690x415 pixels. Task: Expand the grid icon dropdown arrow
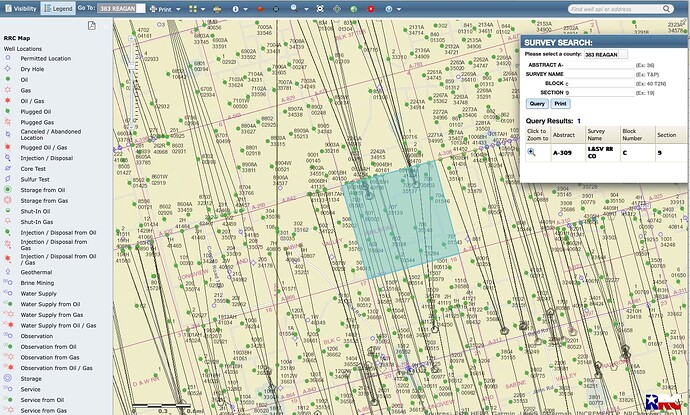click(x=203, y=9)
